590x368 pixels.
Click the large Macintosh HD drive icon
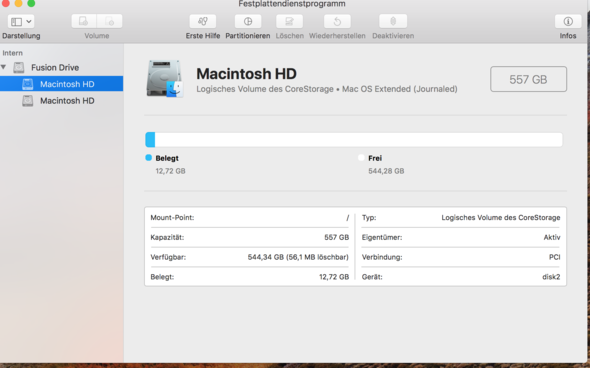[x=164, y=79]
